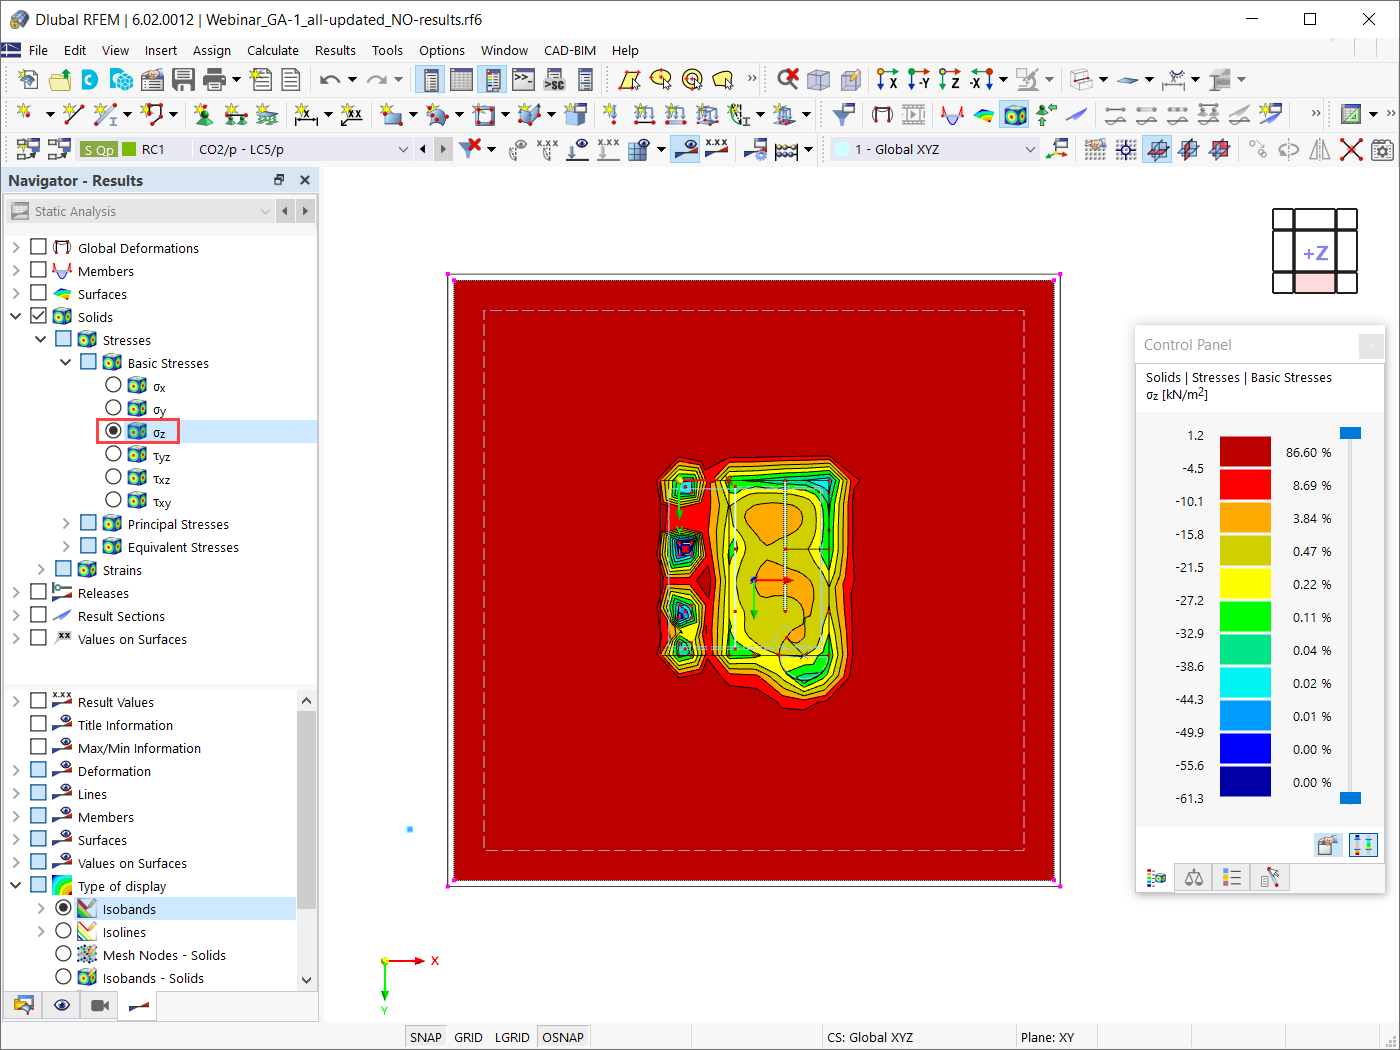Open the Global XYZ coordinate system dropdown
The image size is (1400, 1050).
coord(1030,149)
